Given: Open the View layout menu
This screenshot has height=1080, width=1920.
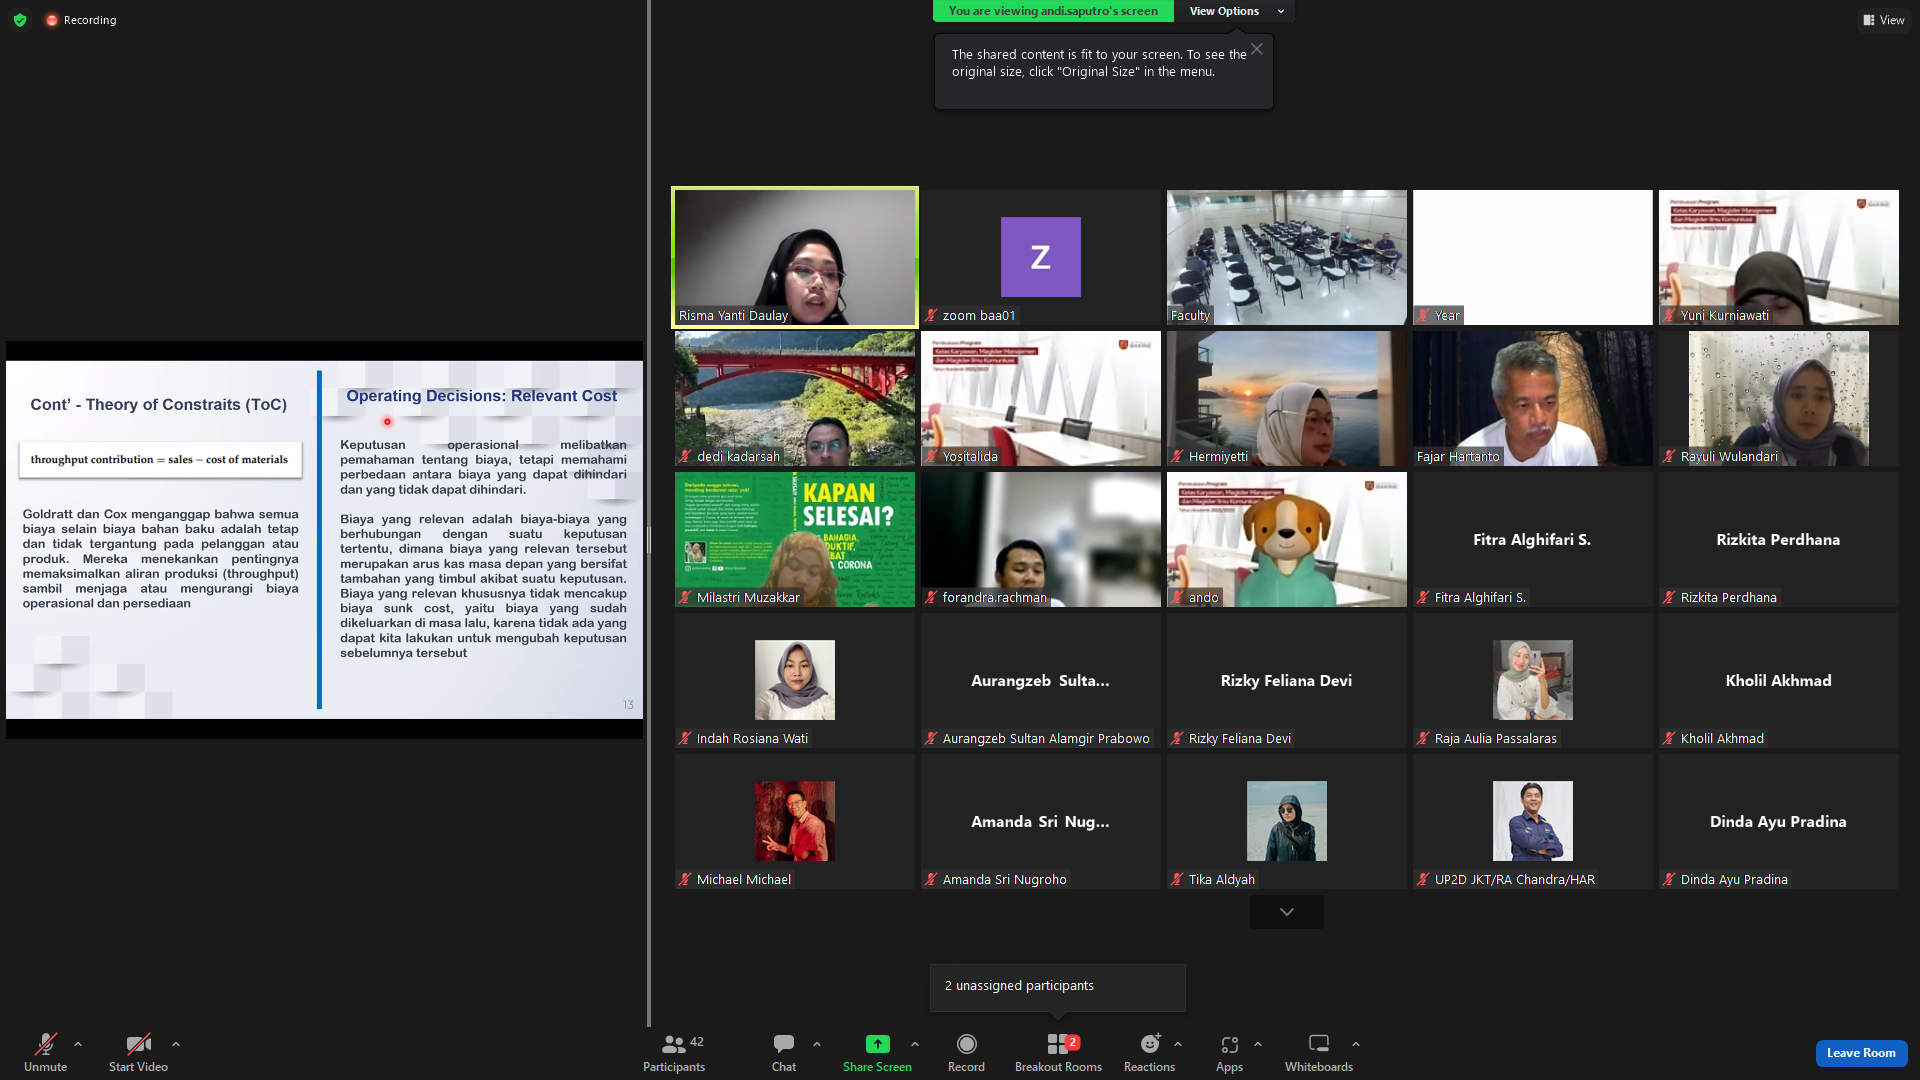Looking at the screenshot, I should 1884,20.
